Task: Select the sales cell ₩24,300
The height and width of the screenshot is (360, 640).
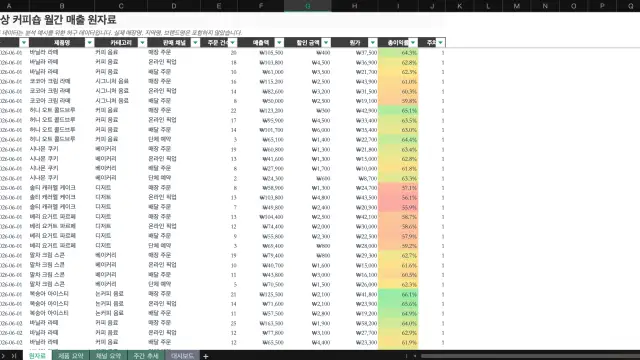Action: click(x=261, y=178)
